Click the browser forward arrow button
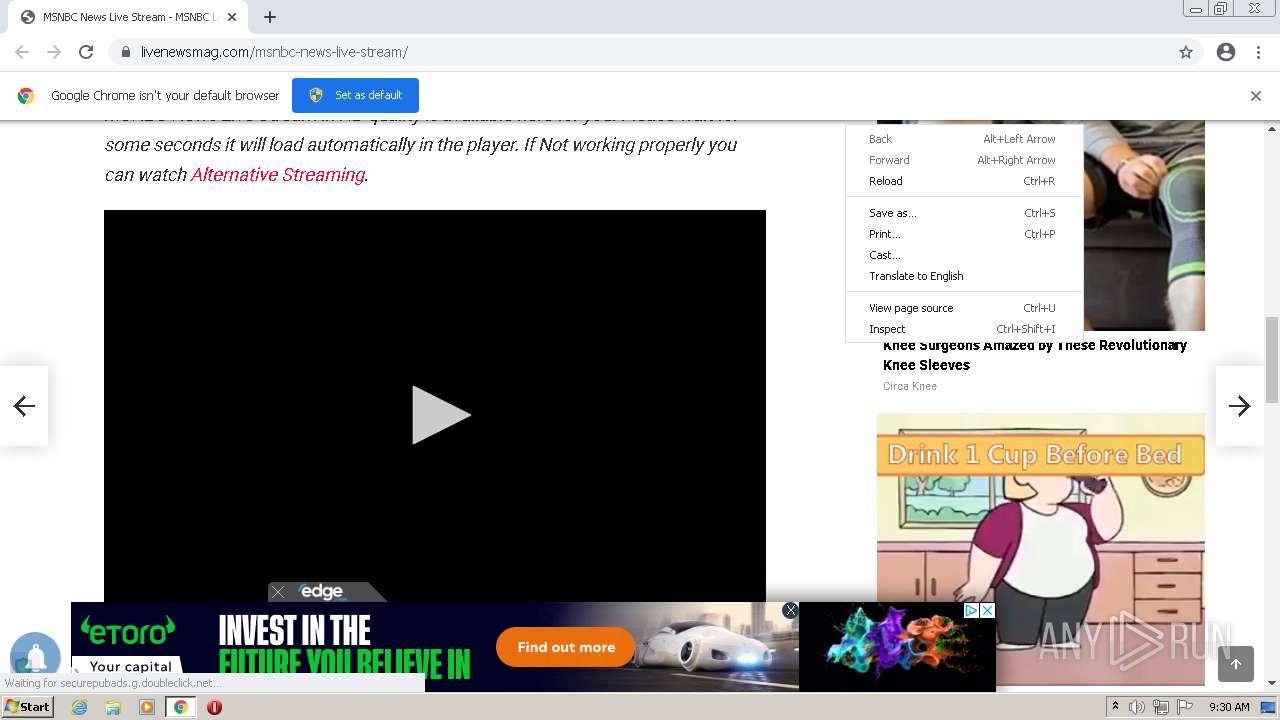 point(54,52)
